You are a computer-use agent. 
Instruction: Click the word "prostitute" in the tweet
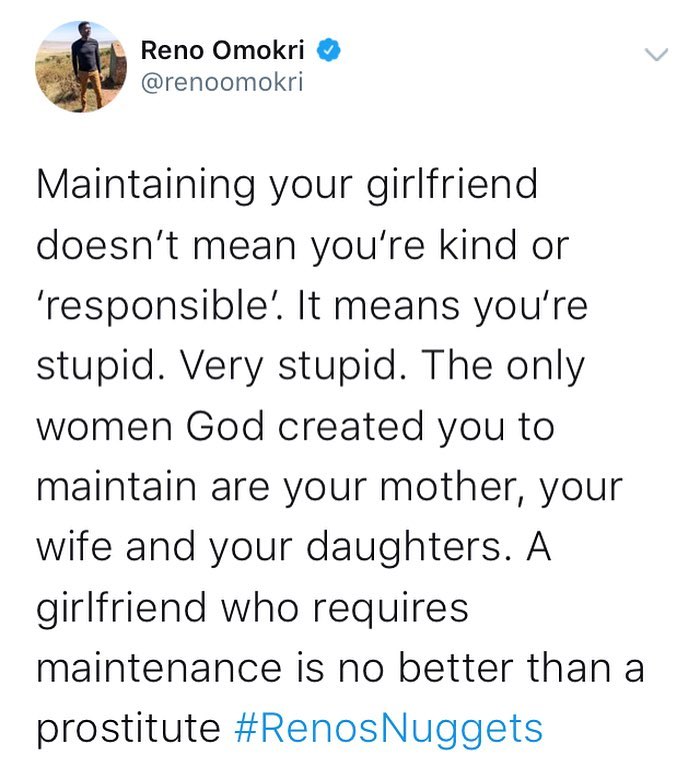pos(128,727)
